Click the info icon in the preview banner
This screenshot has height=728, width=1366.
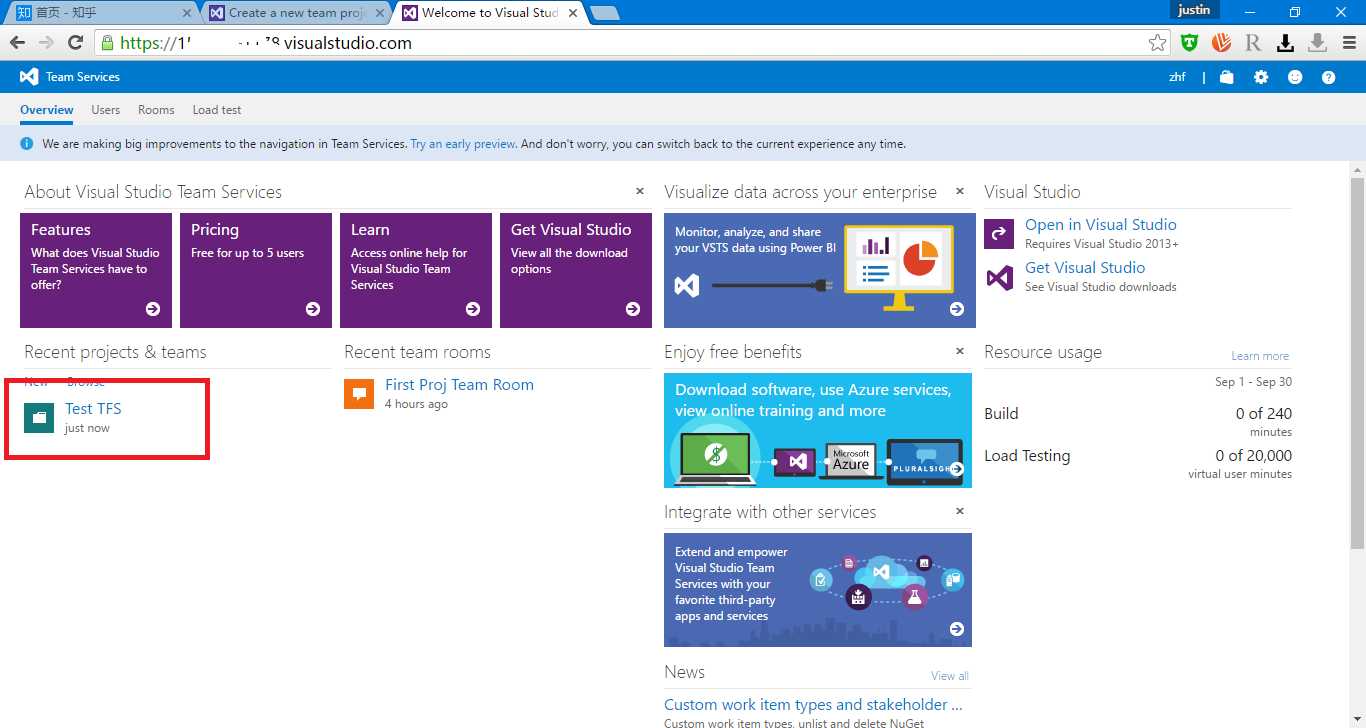[x=27, y=144]
